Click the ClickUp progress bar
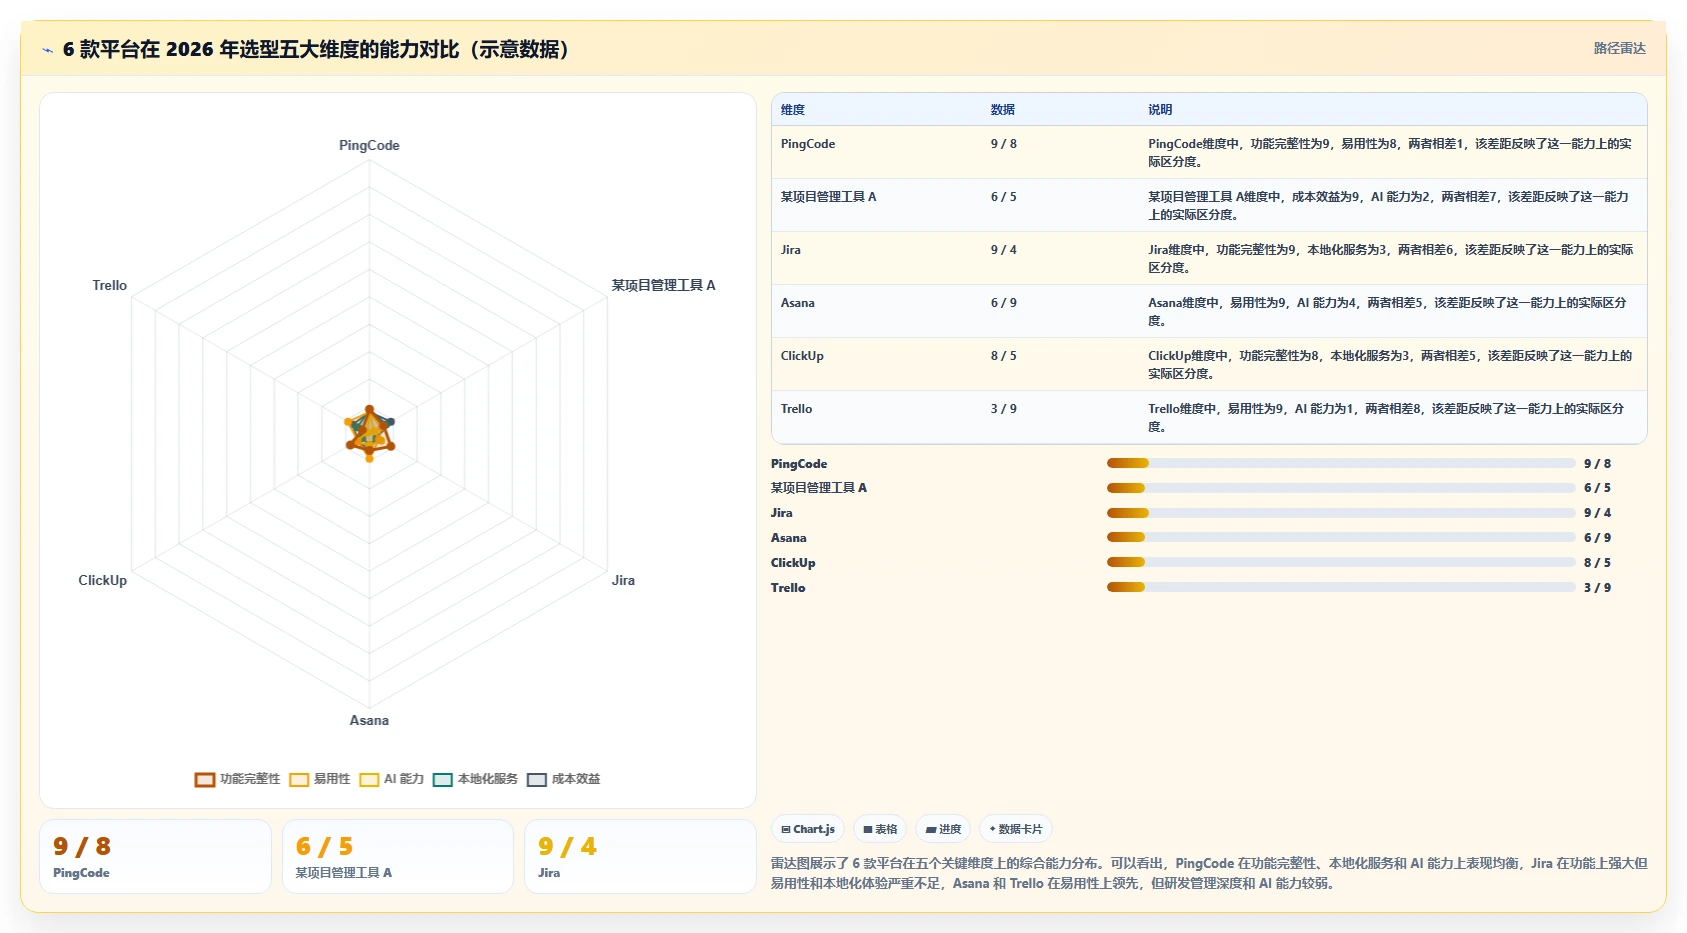 (1341, 563)
